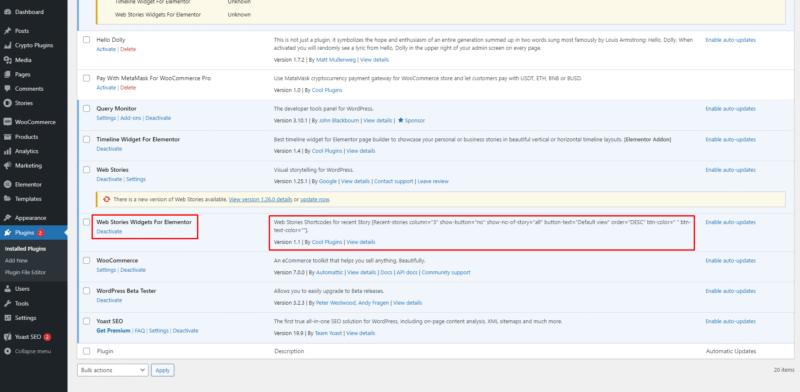Select the WooCommerce plugin checkbox
Image resolution: width=800 pixels, height=392 pixels.
pyautogui.click(x=86, y=260)
